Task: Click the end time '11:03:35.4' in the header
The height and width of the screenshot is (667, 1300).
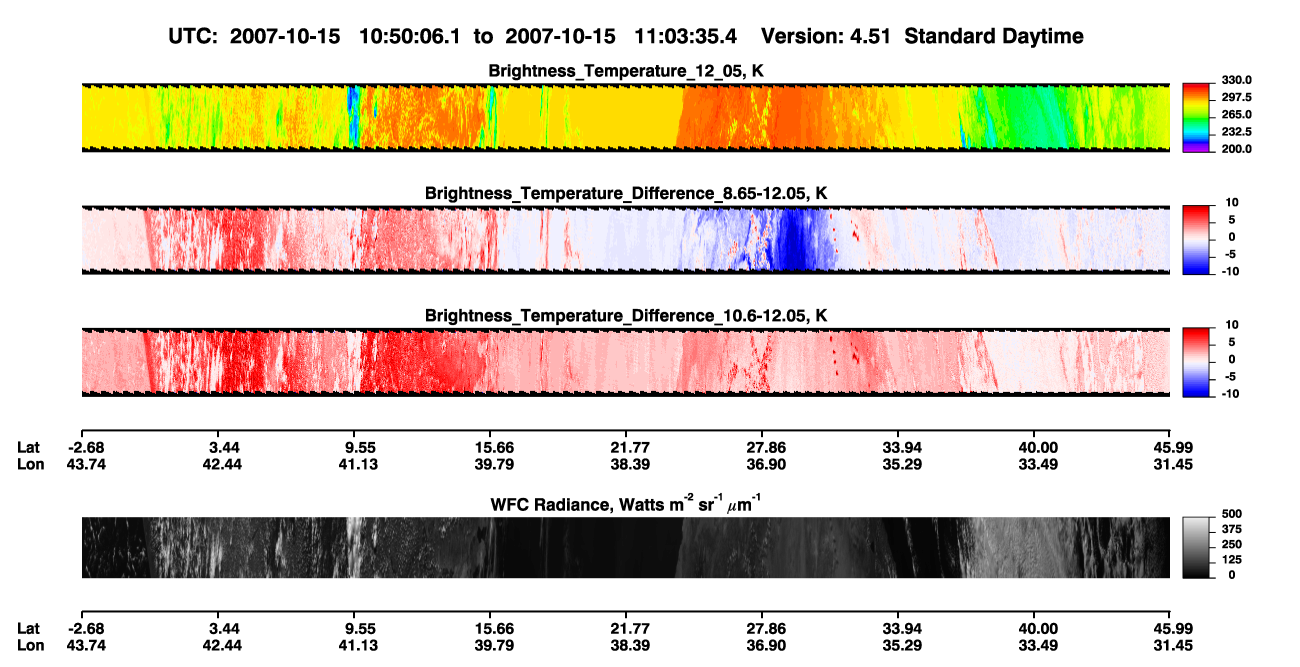Action: pyautogui.click(x=686, y=36)
